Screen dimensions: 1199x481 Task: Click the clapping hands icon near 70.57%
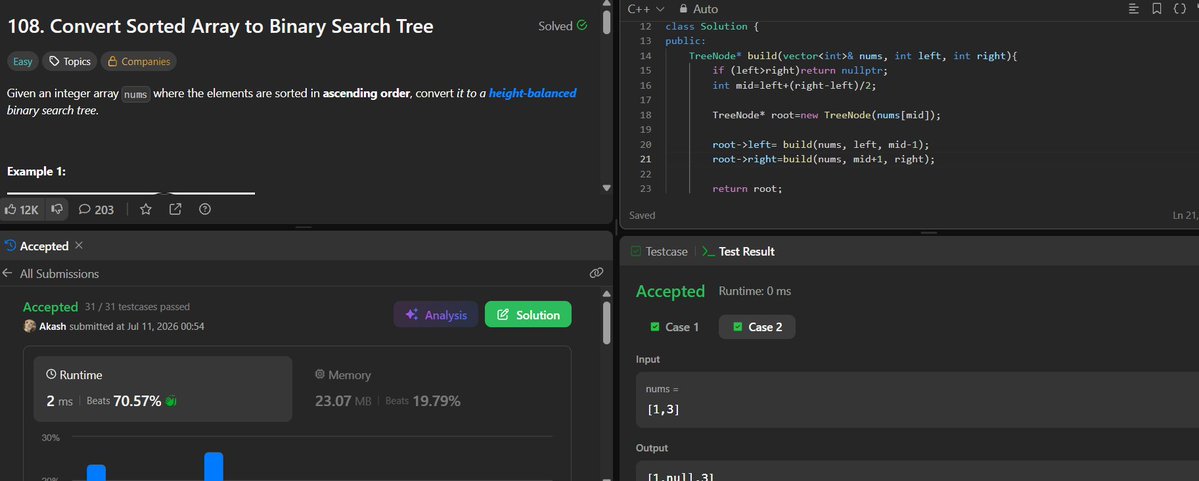pyautogui.click(x=171, y=401)
